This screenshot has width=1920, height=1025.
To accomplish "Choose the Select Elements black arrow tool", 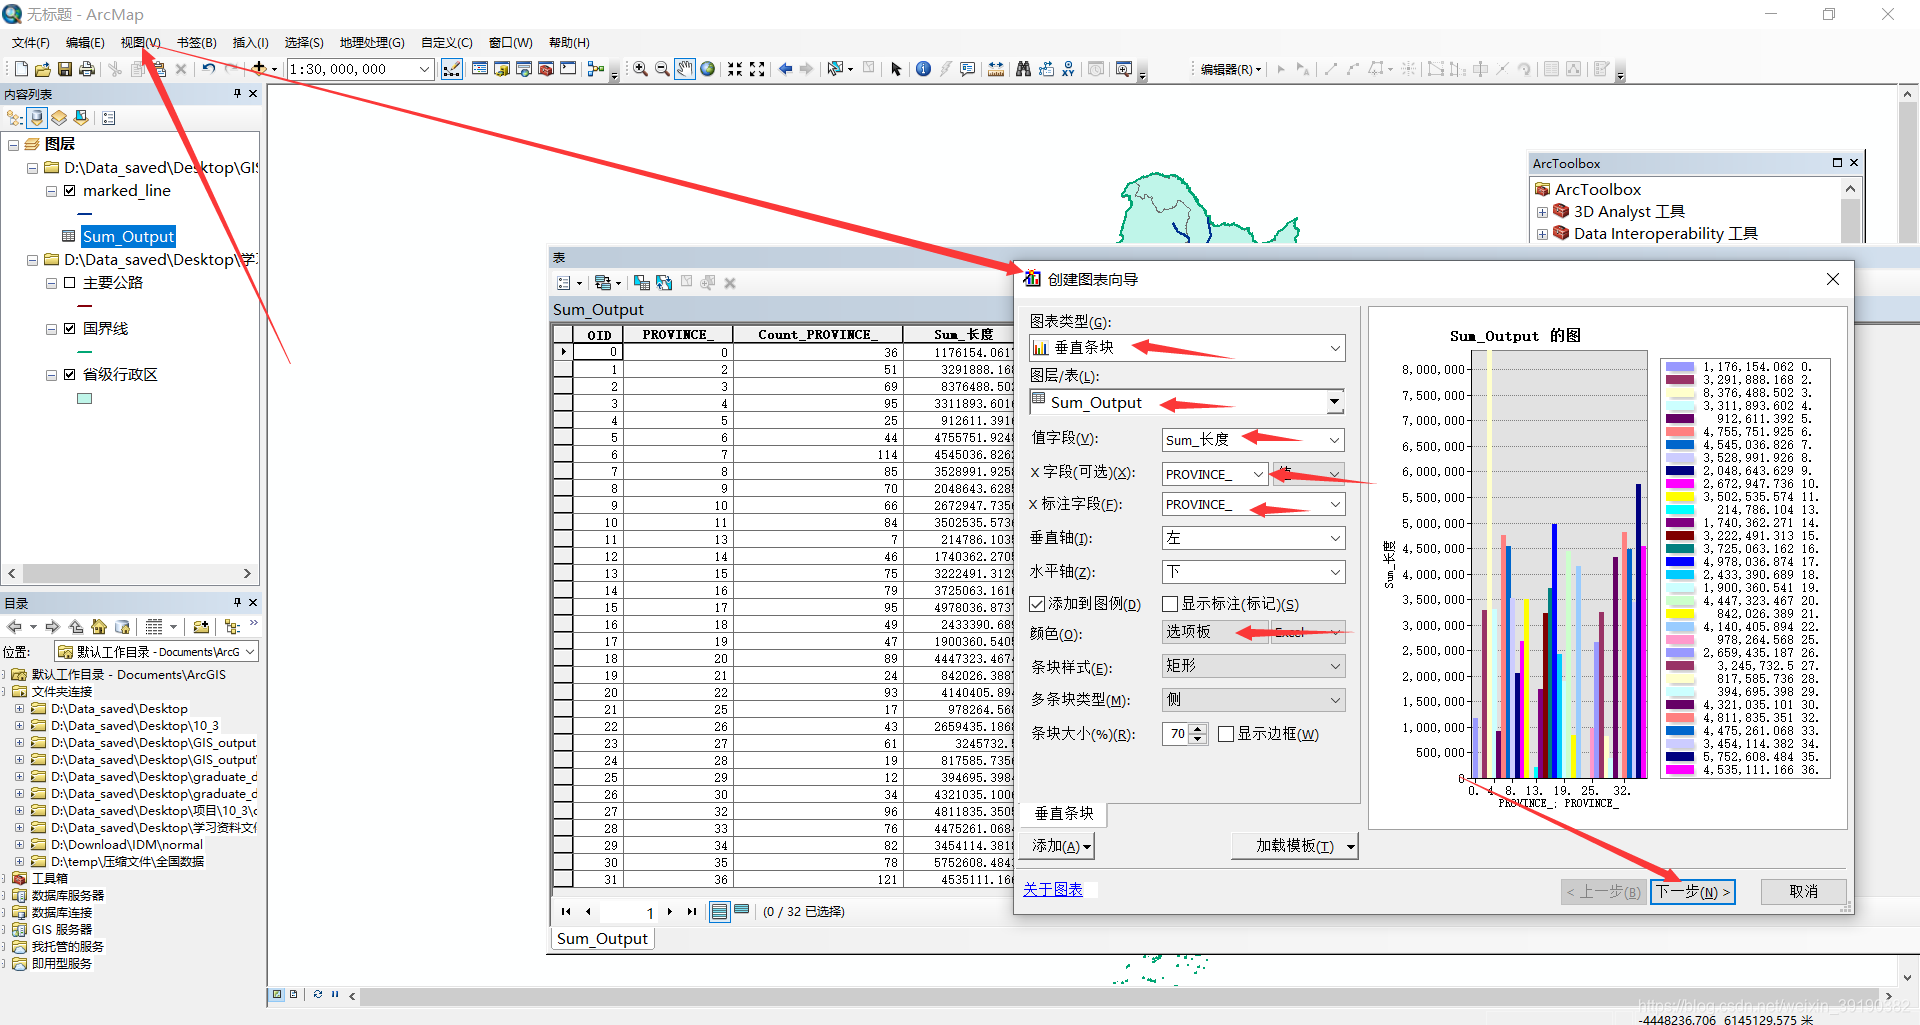I will (x=896, y=69).
